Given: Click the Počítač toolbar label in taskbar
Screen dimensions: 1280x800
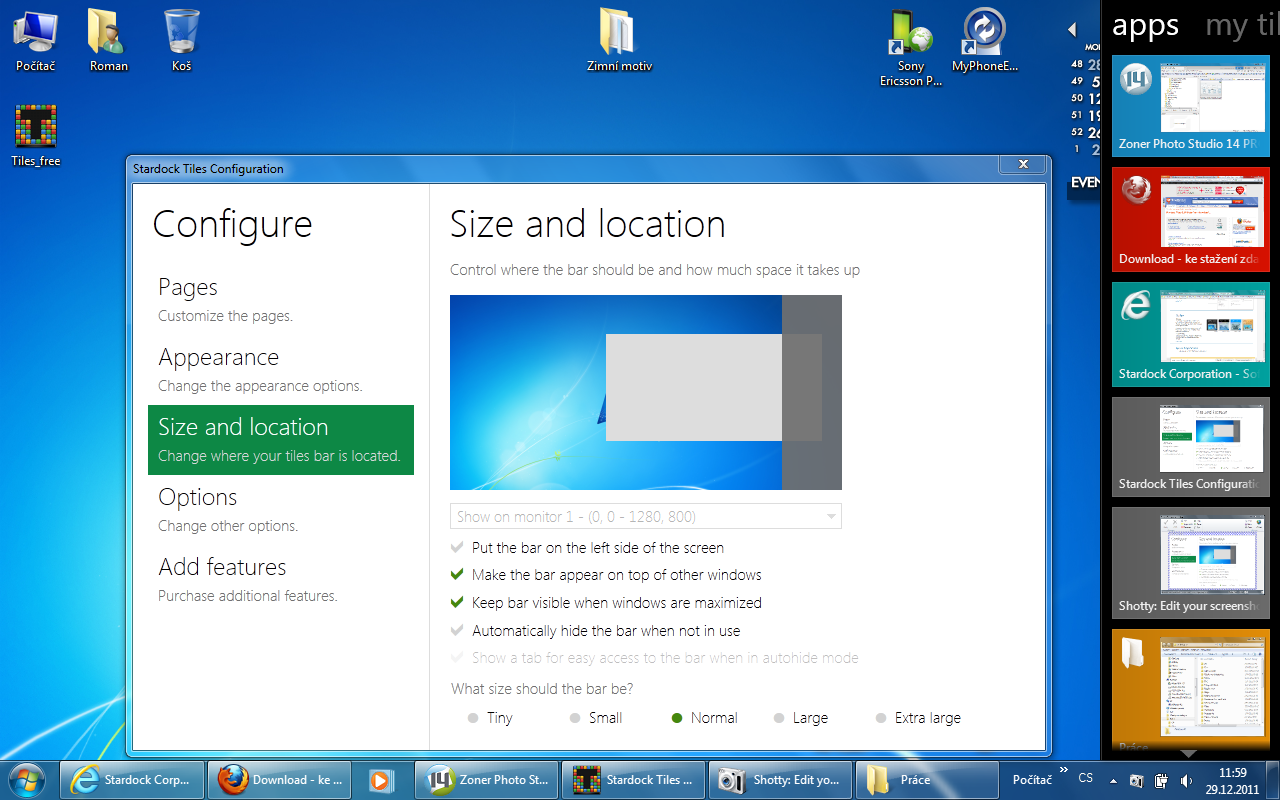Looking at the screenshot, I should [1032, 780].
